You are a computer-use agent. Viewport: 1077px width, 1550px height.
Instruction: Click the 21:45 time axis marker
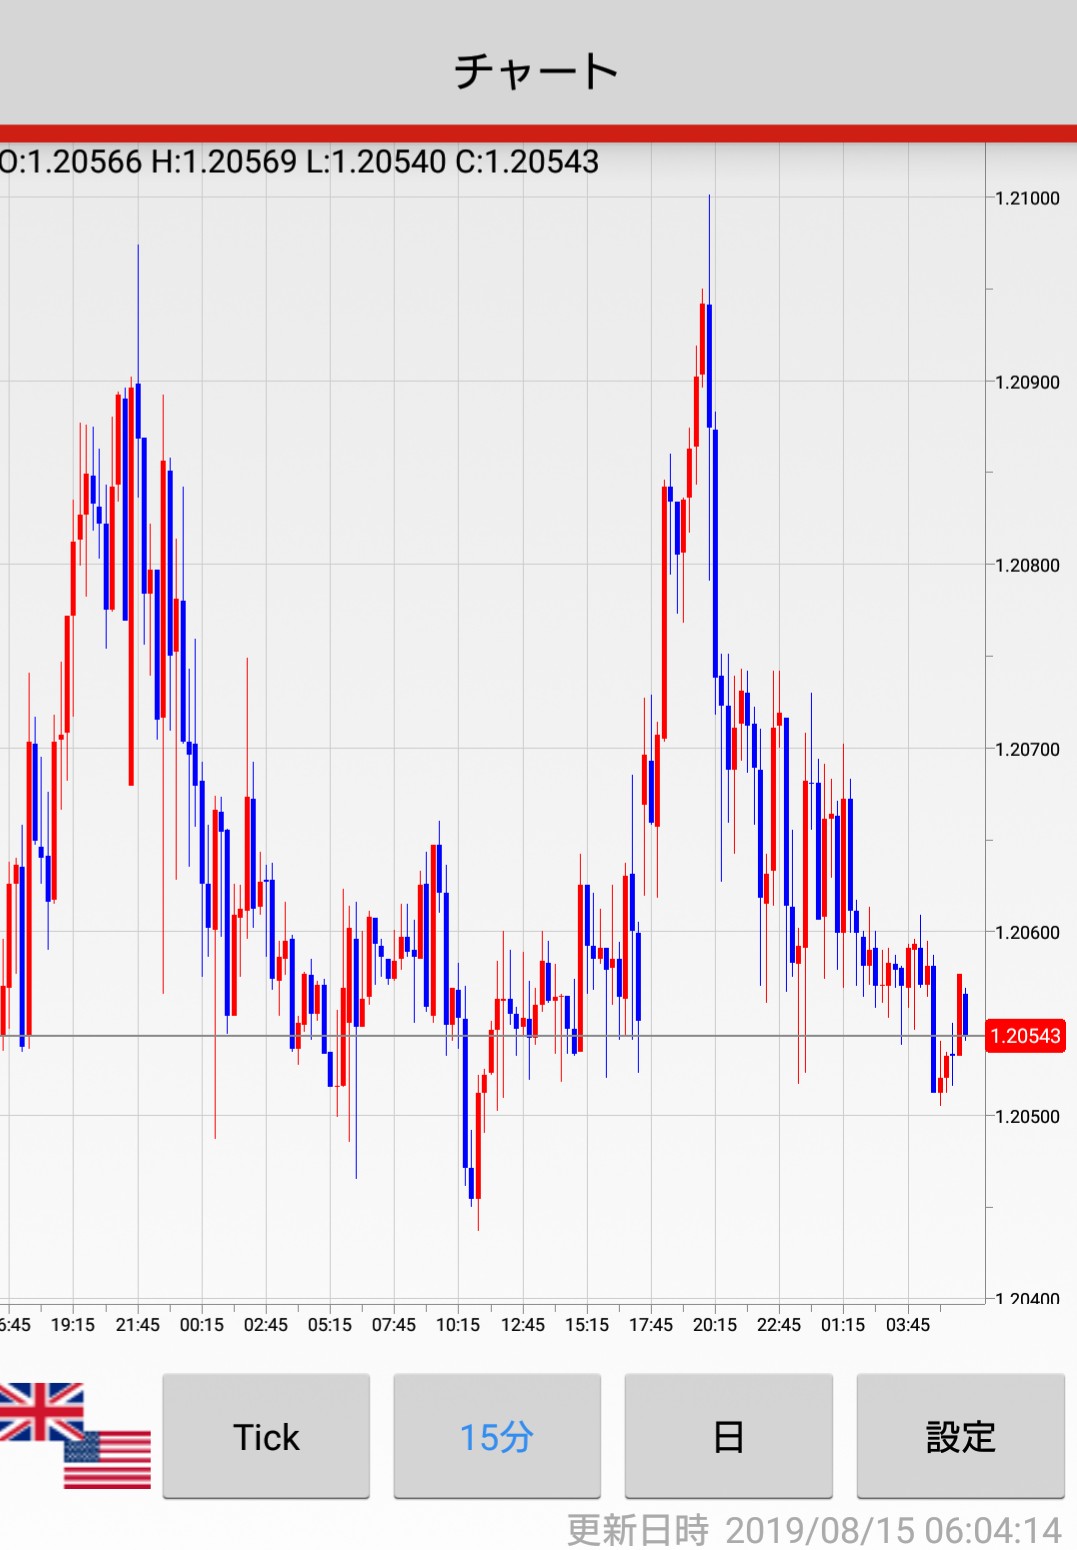137,1325
